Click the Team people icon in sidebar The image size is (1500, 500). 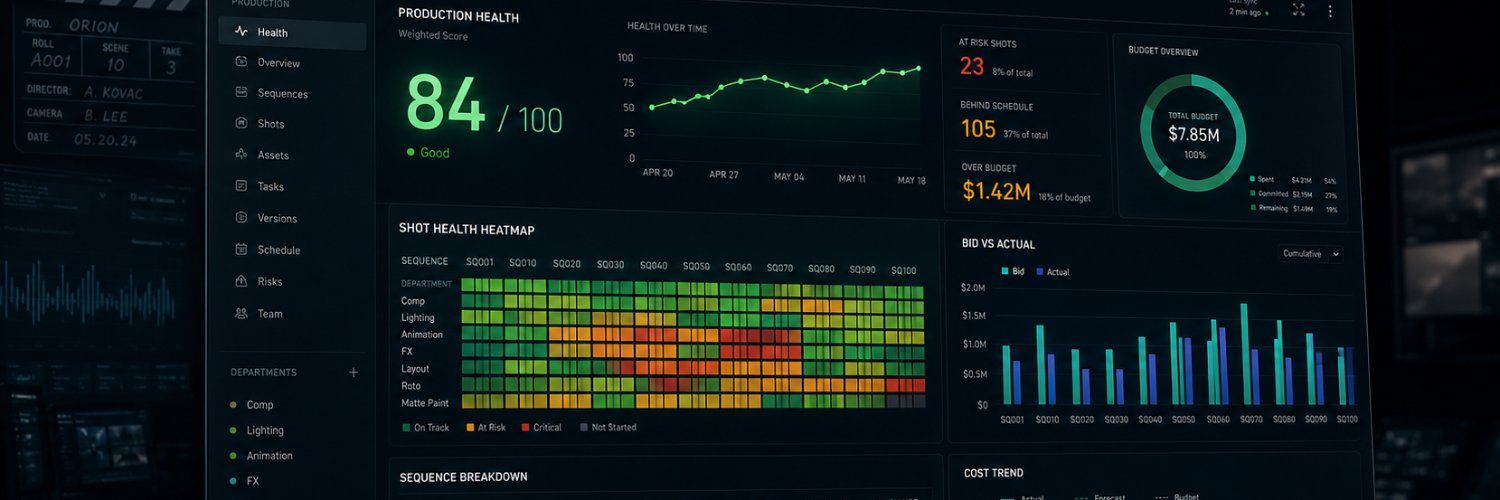point(240,313)
